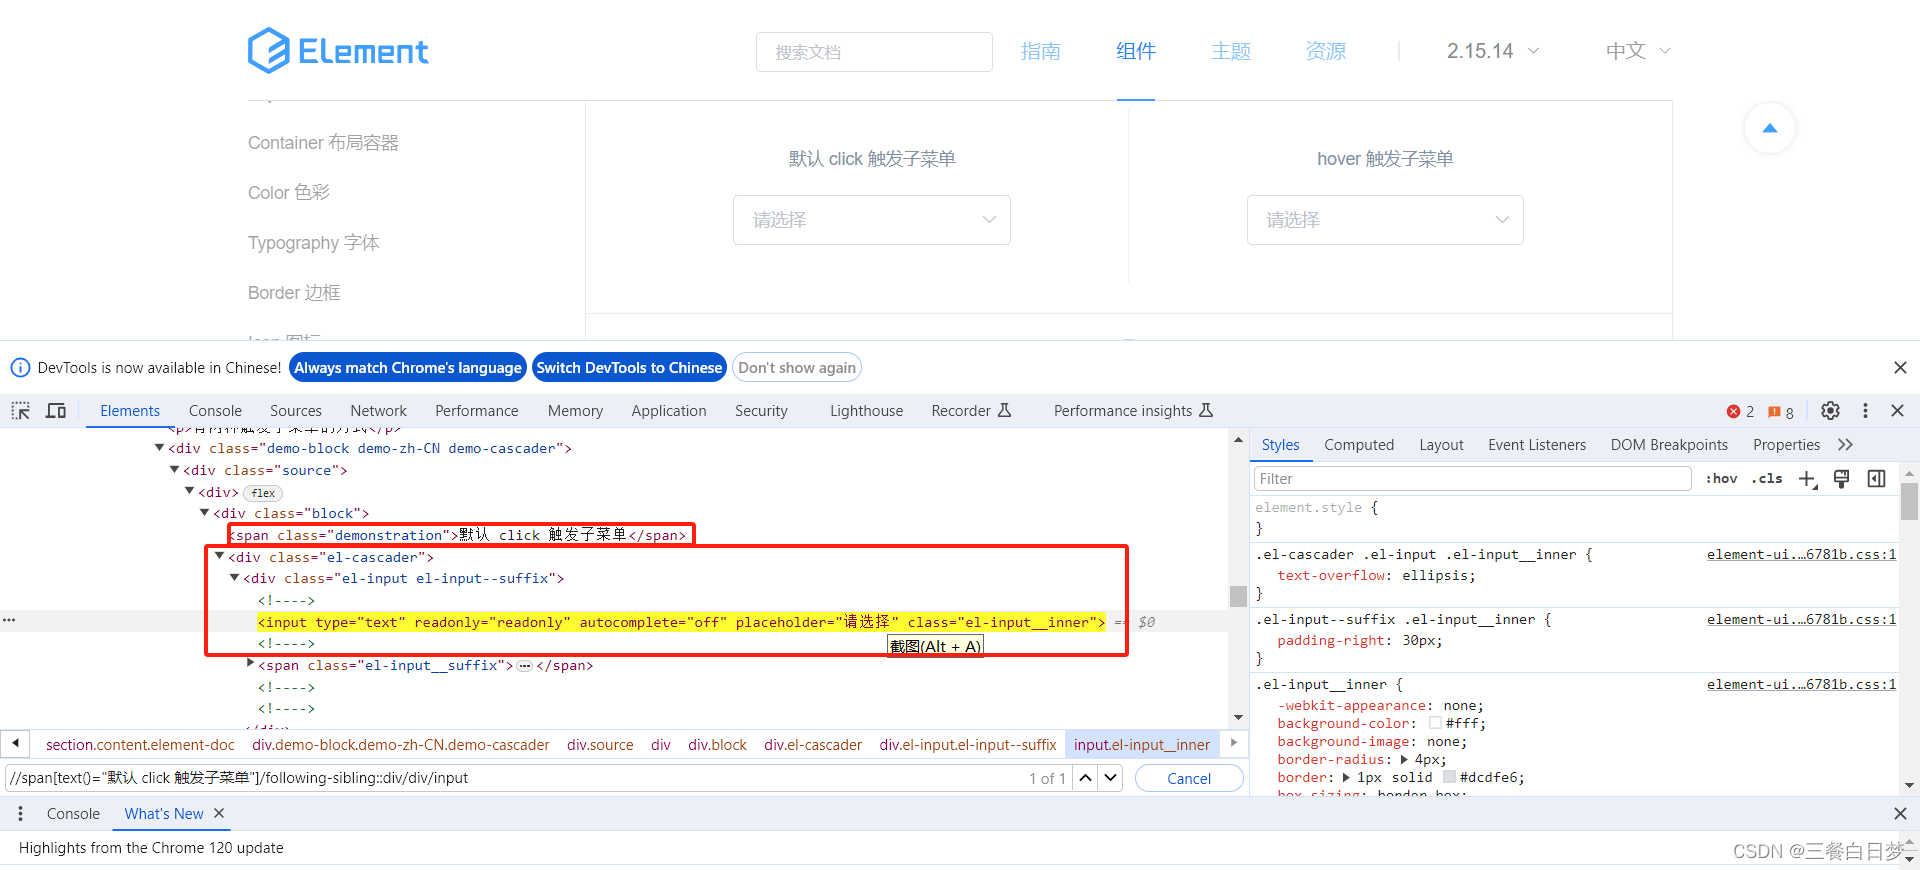The height and width of the screenshot is (870, 1920).
Task: Open the 2.15.14 version dropdown
Action: (x=1492, y=51)
